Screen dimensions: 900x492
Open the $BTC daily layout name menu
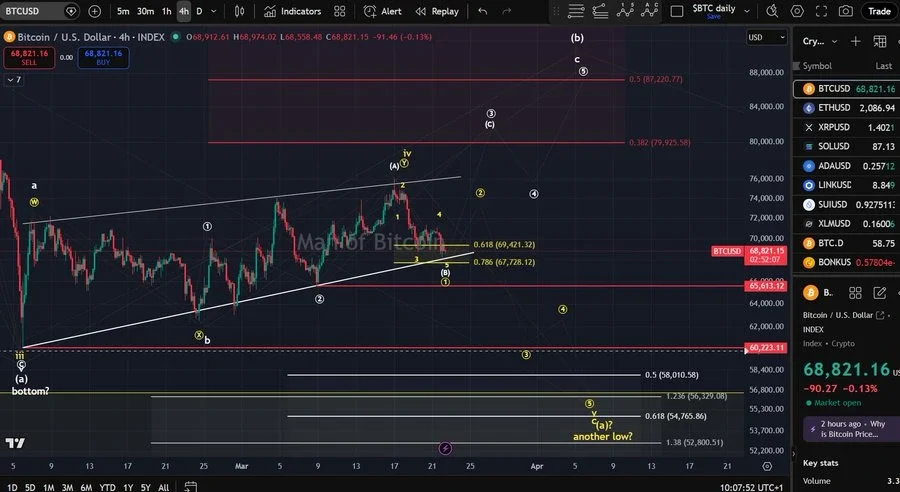713,9
